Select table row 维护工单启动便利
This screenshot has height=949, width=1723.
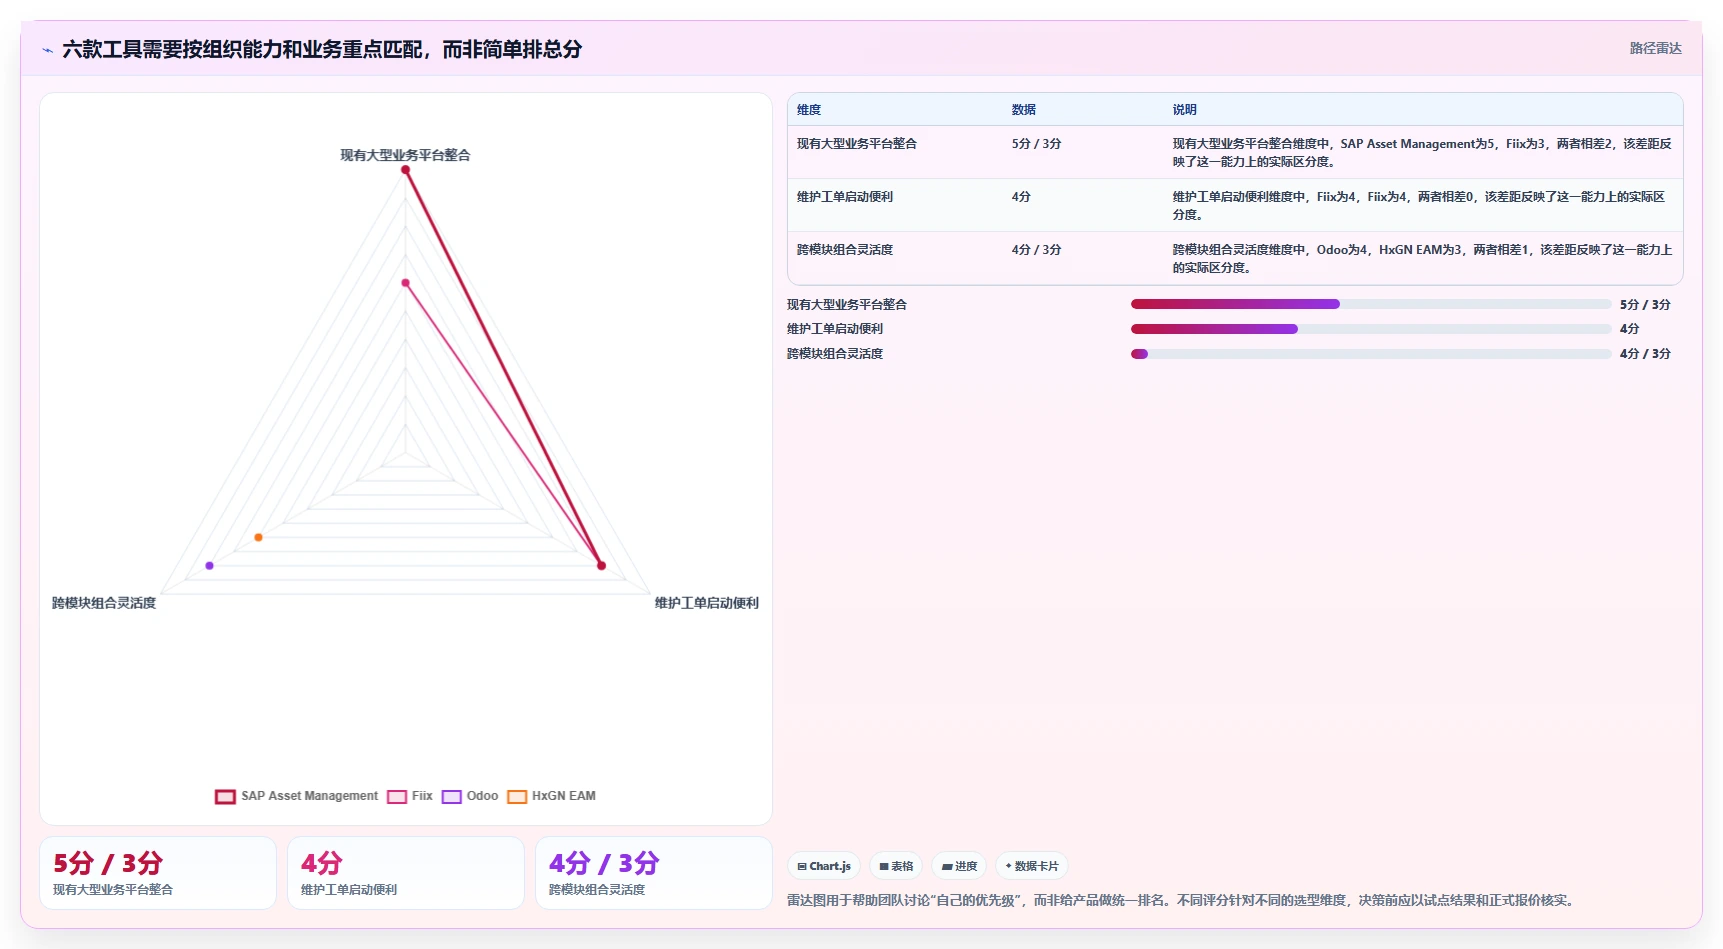coord(1235,205)
